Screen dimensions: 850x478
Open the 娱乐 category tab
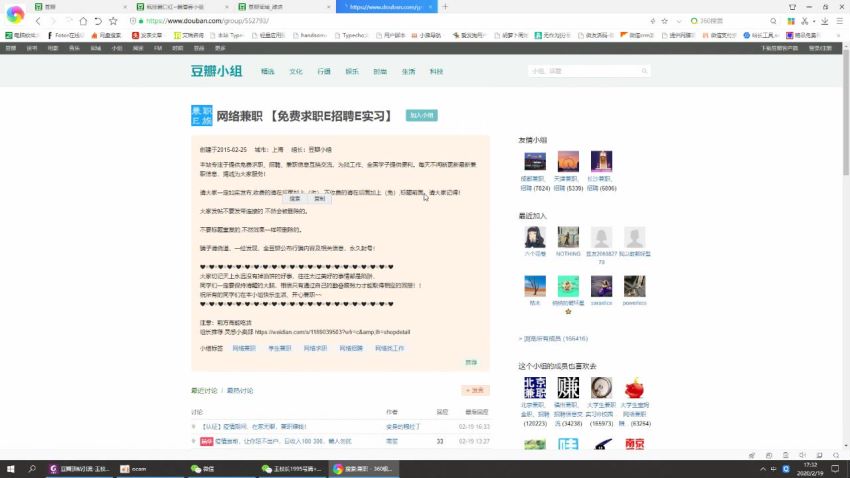click(x=352, y=72)
